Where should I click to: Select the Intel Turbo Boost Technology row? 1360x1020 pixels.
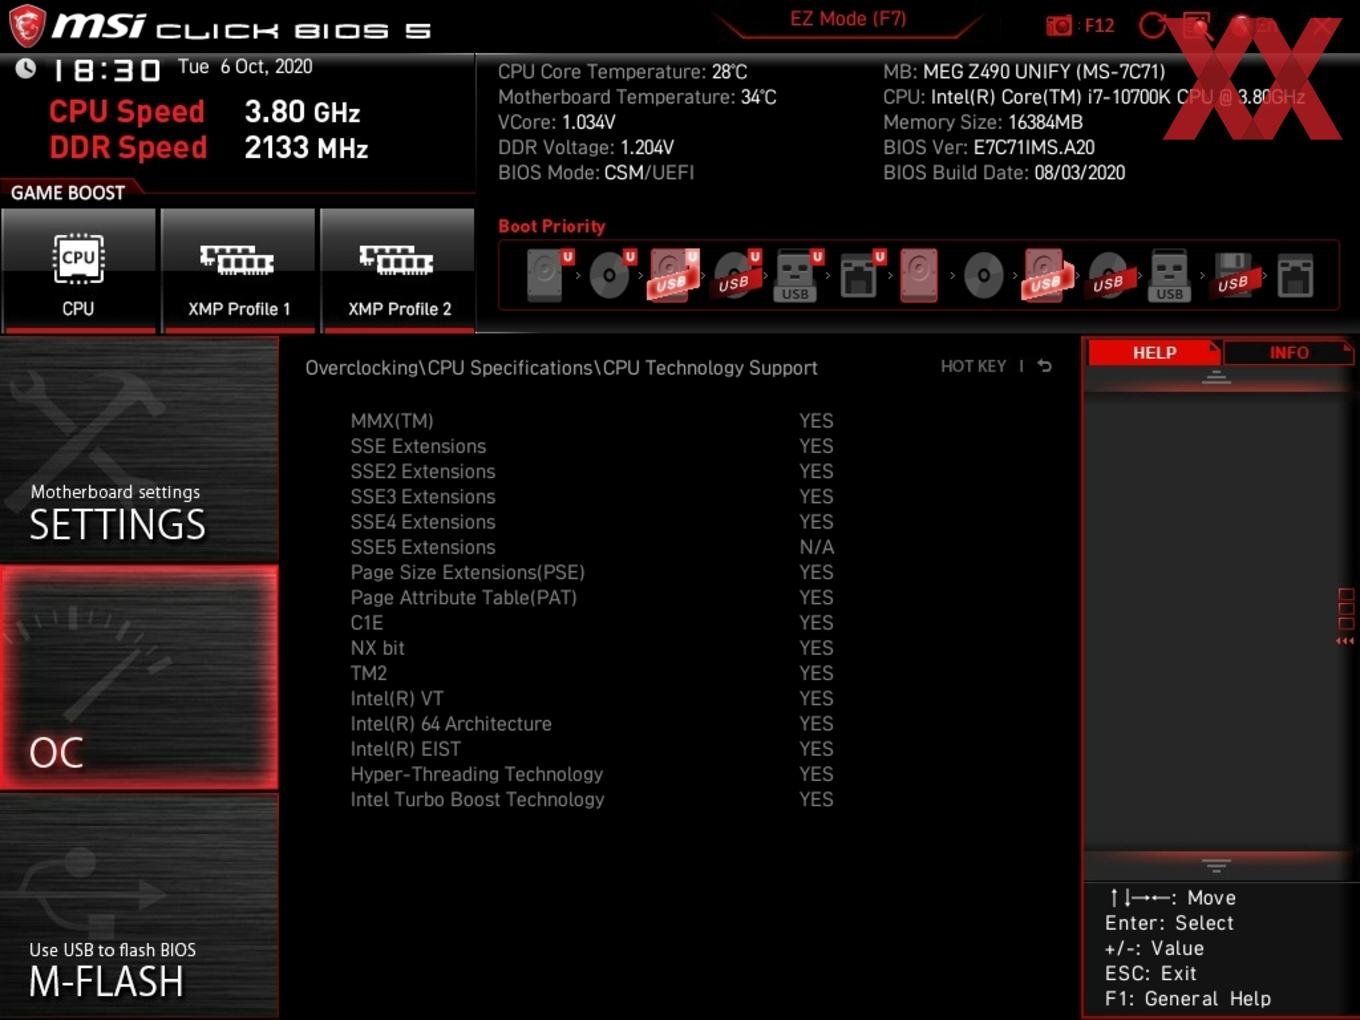click(x=592, y=800)
